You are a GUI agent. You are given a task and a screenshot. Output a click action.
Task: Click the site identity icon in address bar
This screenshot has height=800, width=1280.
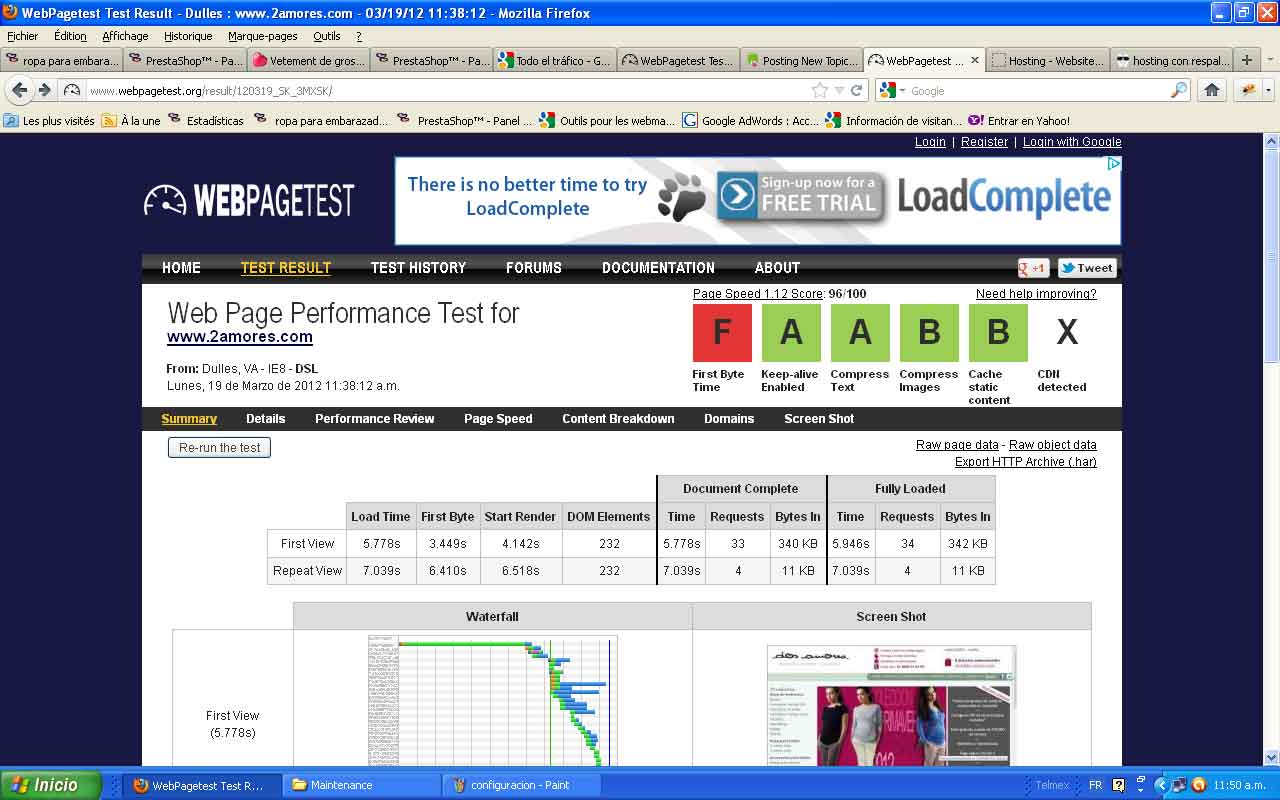[x=72, y=90]
